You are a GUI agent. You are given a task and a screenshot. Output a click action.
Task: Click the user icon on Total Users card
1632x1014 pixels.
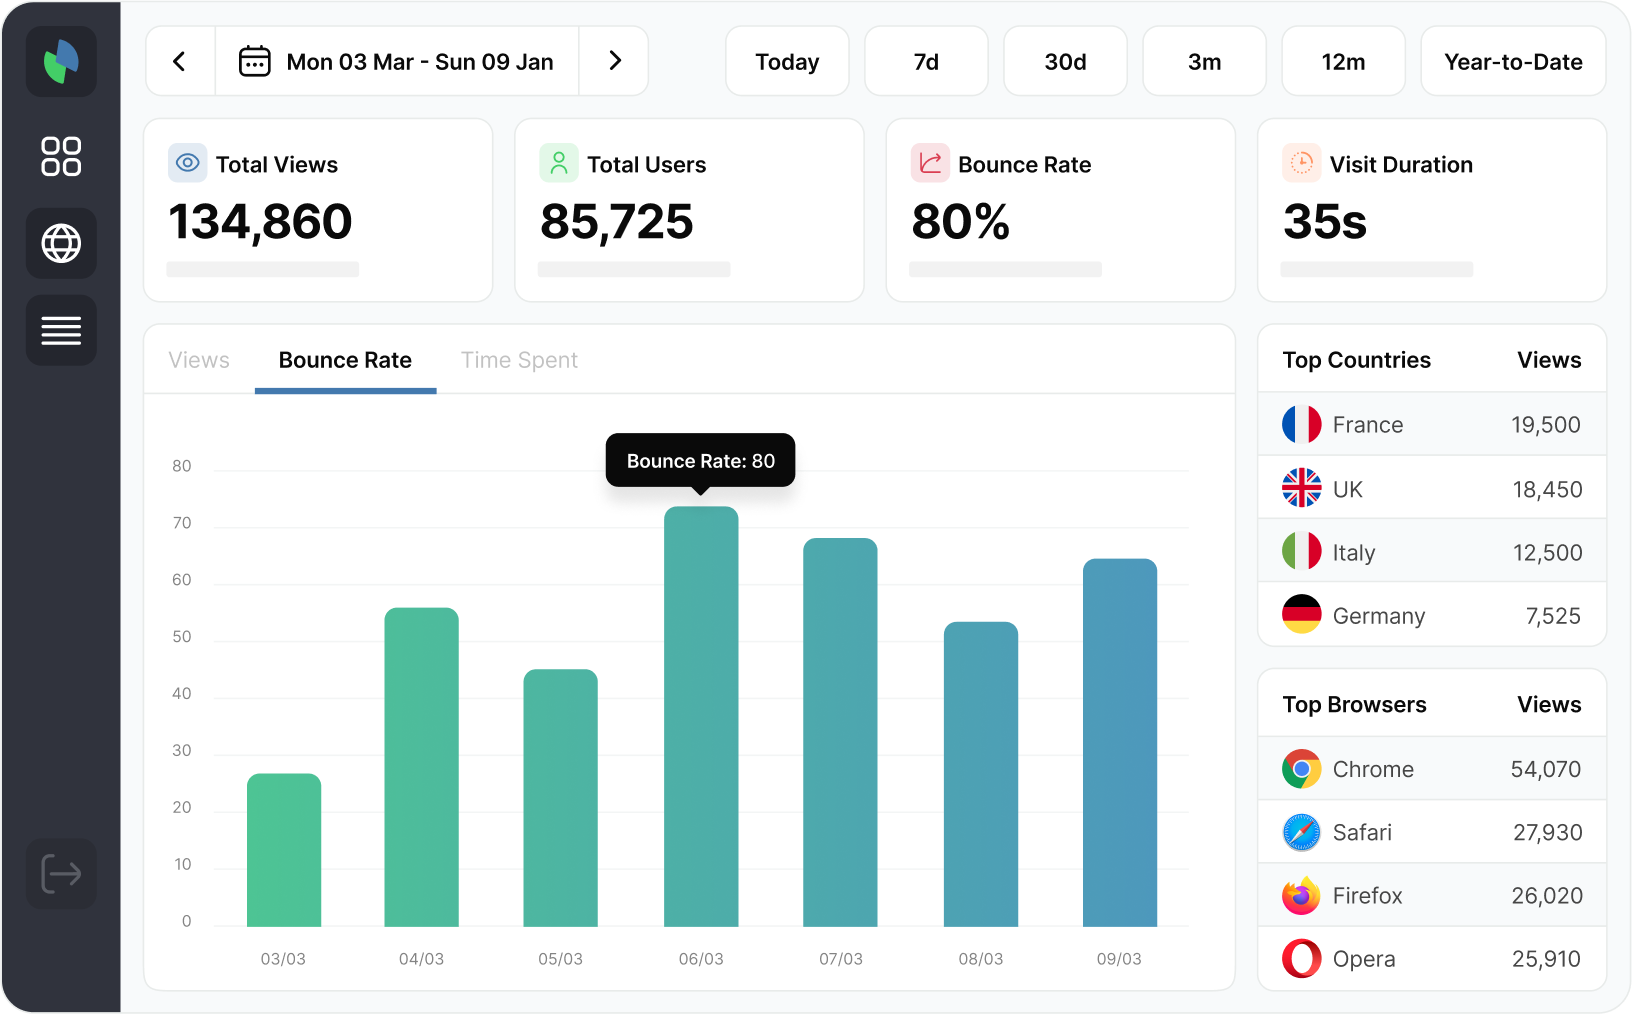559,162
